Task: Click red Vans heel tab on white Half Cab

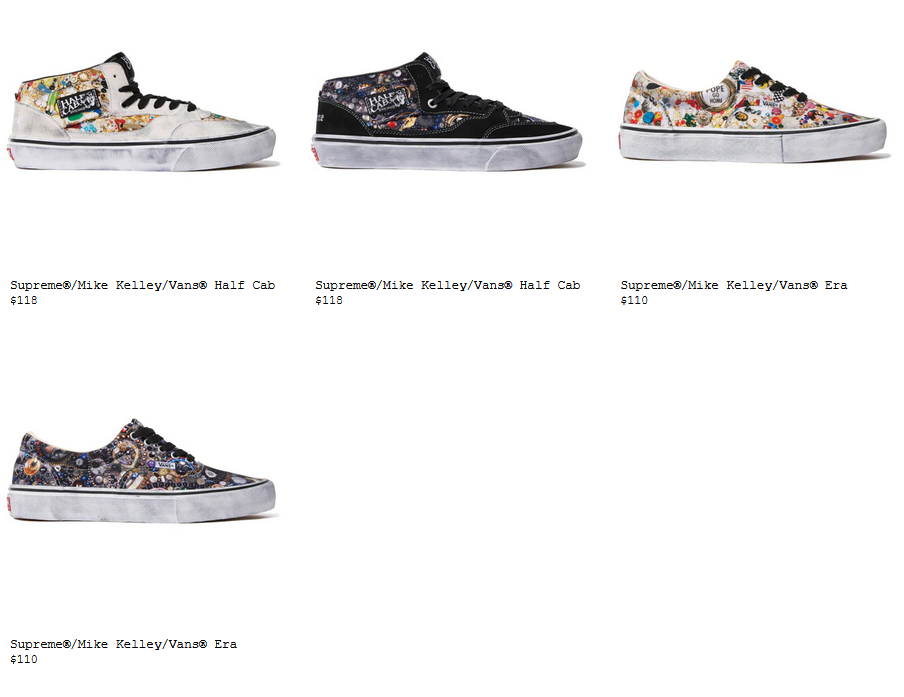Action: pyautogui.click(x=10, y=152)
